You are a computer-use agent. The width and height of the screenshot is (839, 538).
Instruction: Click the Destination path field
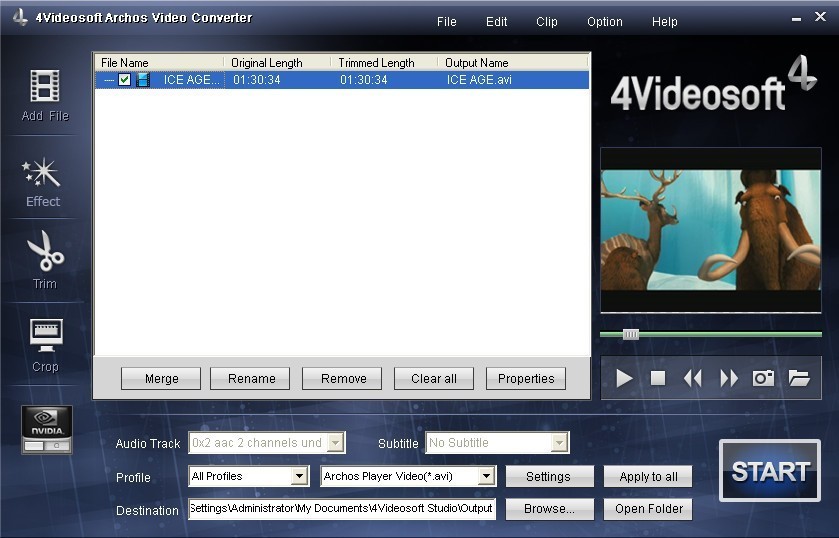click(342, 509)
